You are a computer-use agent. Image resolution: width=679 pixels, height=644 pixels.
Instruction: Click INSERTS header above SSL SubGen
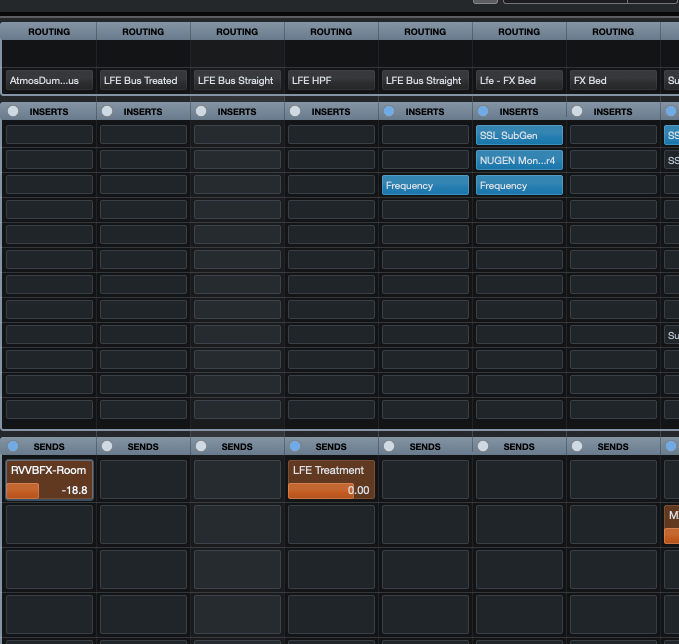(x=519, y=112)
